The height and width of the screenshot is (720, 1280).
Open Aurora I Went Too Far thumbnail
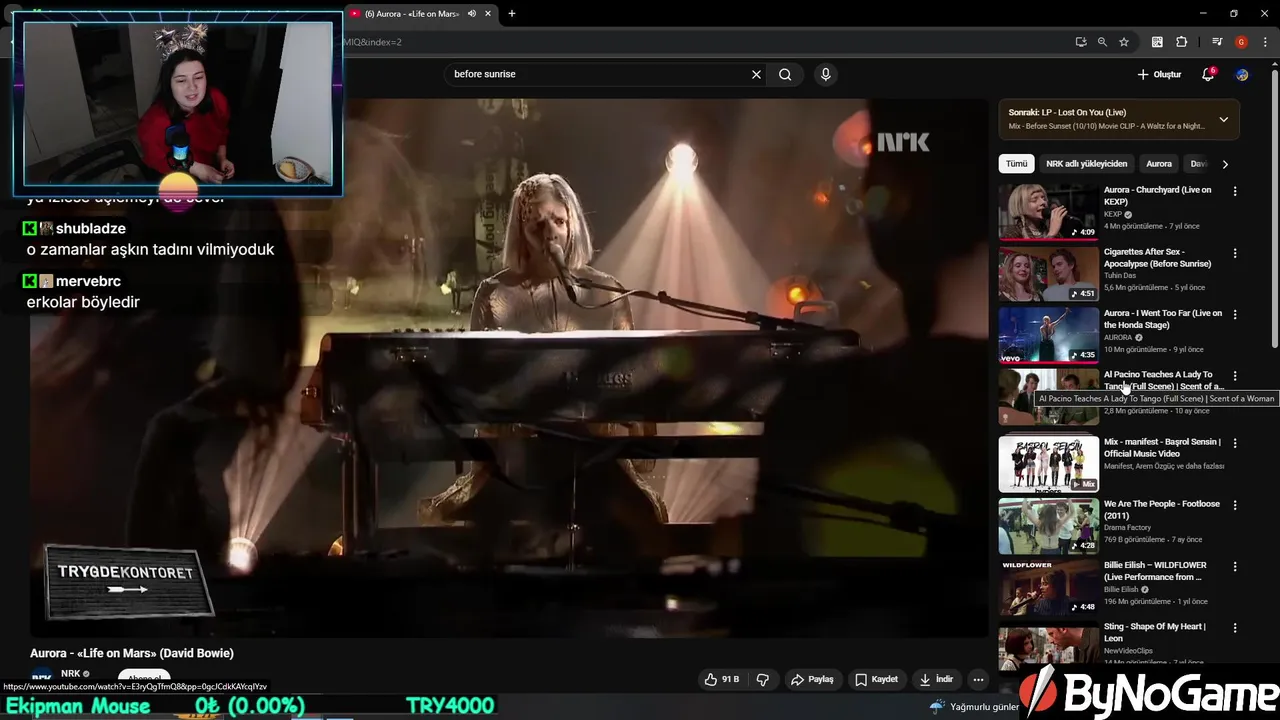pyautogui.click(x=1048, y=335)
